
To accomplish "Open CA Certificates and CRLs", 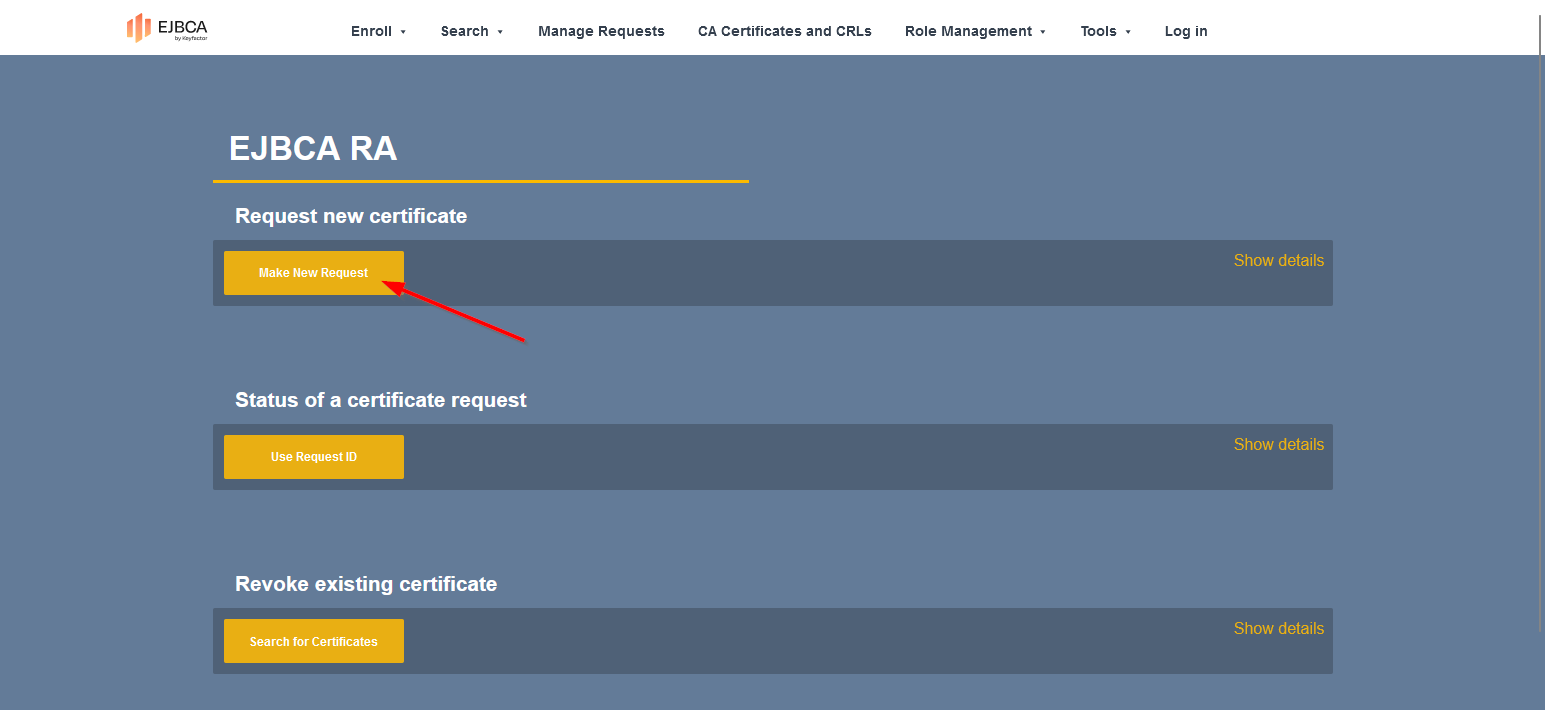I will tap(784, 31).
